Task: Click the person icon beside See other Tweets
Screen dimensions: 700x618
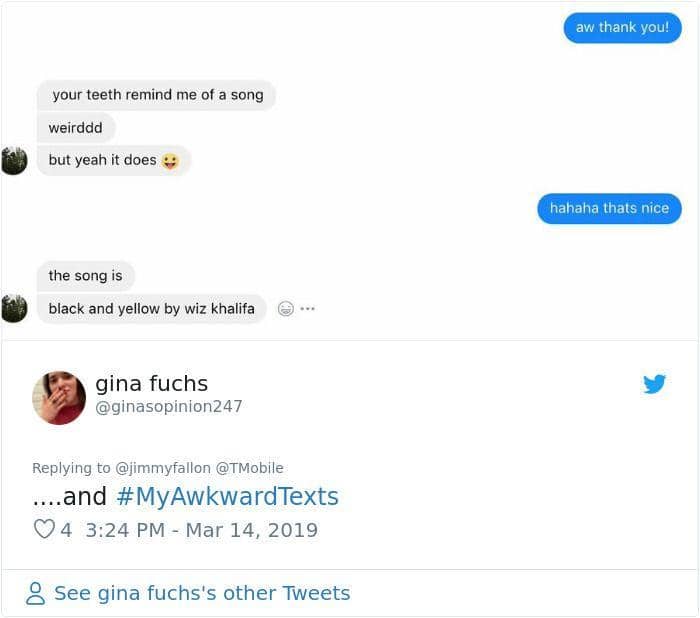Action: point(36,594)
